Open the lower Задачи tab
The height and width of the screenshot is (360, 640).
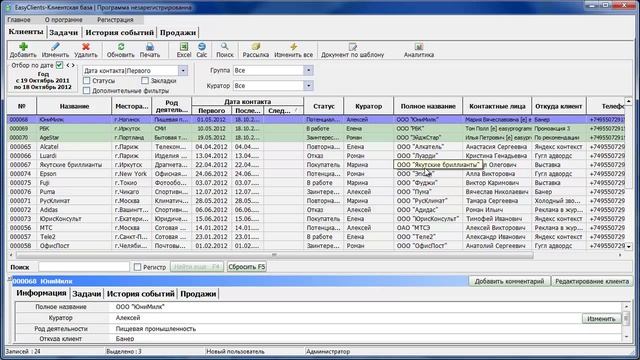[x=87, y=294]
